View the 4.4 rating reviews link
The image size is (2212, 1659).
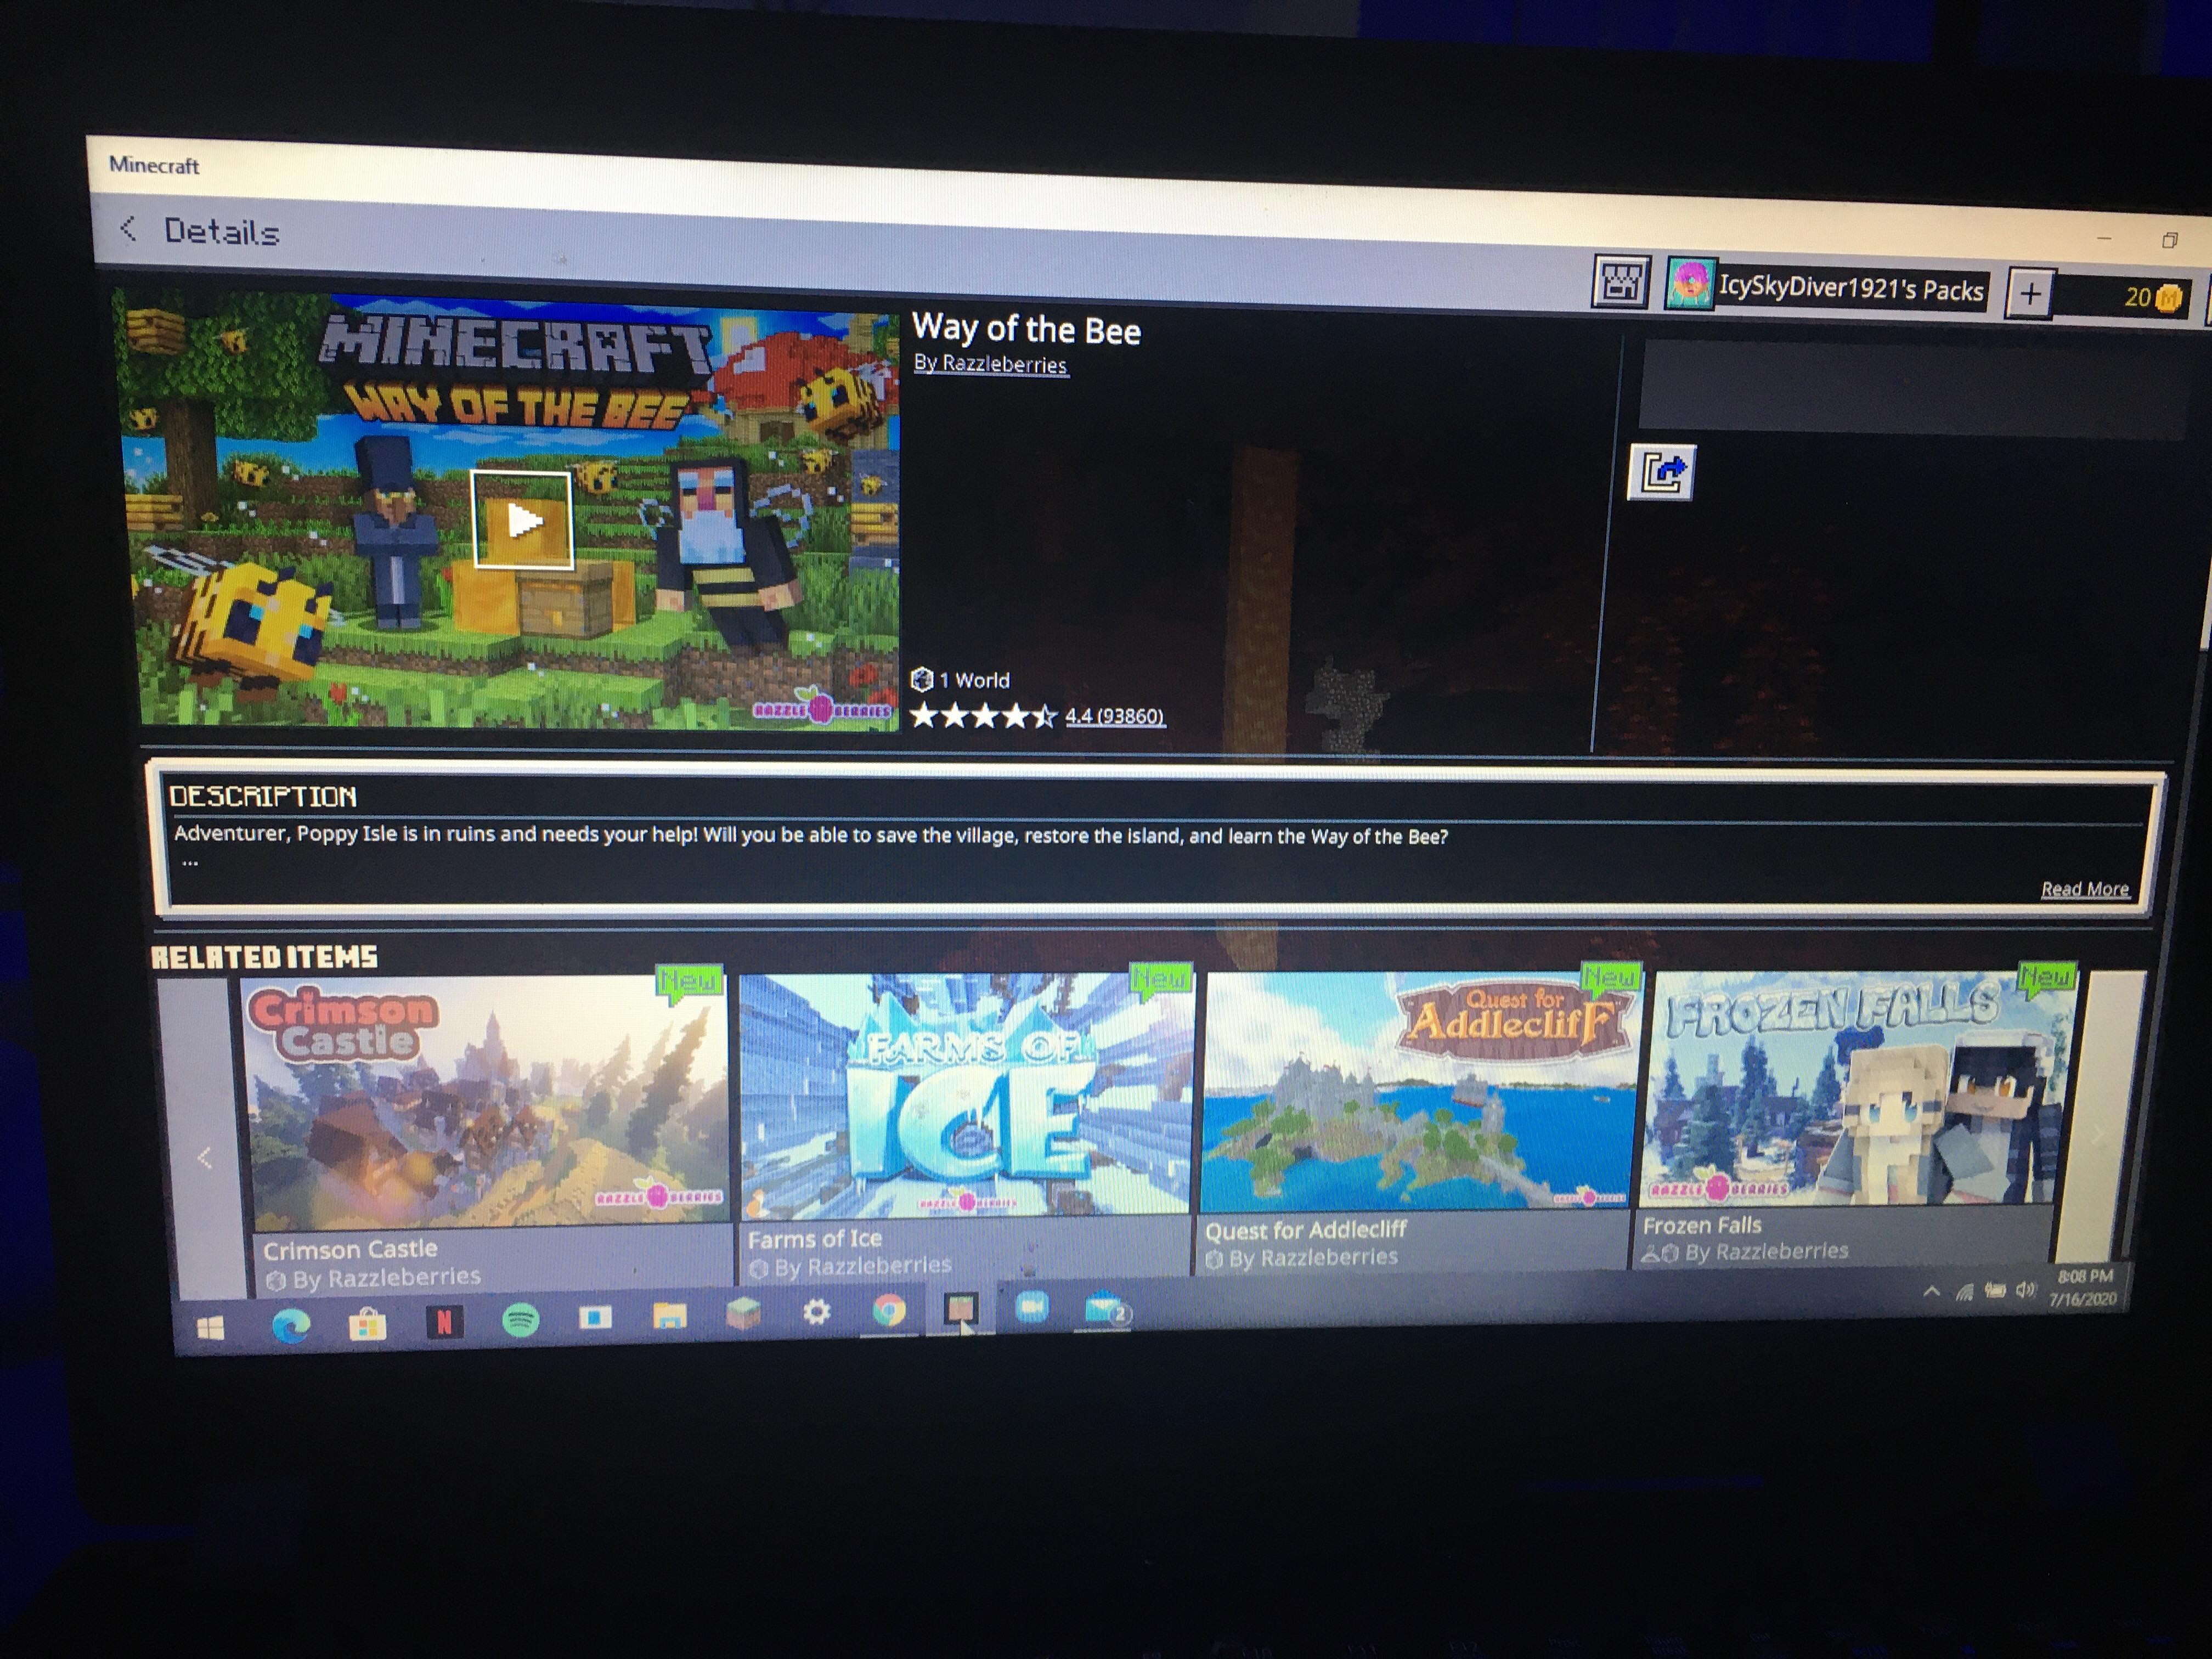pyautogui.click(x=1113, y=716)
